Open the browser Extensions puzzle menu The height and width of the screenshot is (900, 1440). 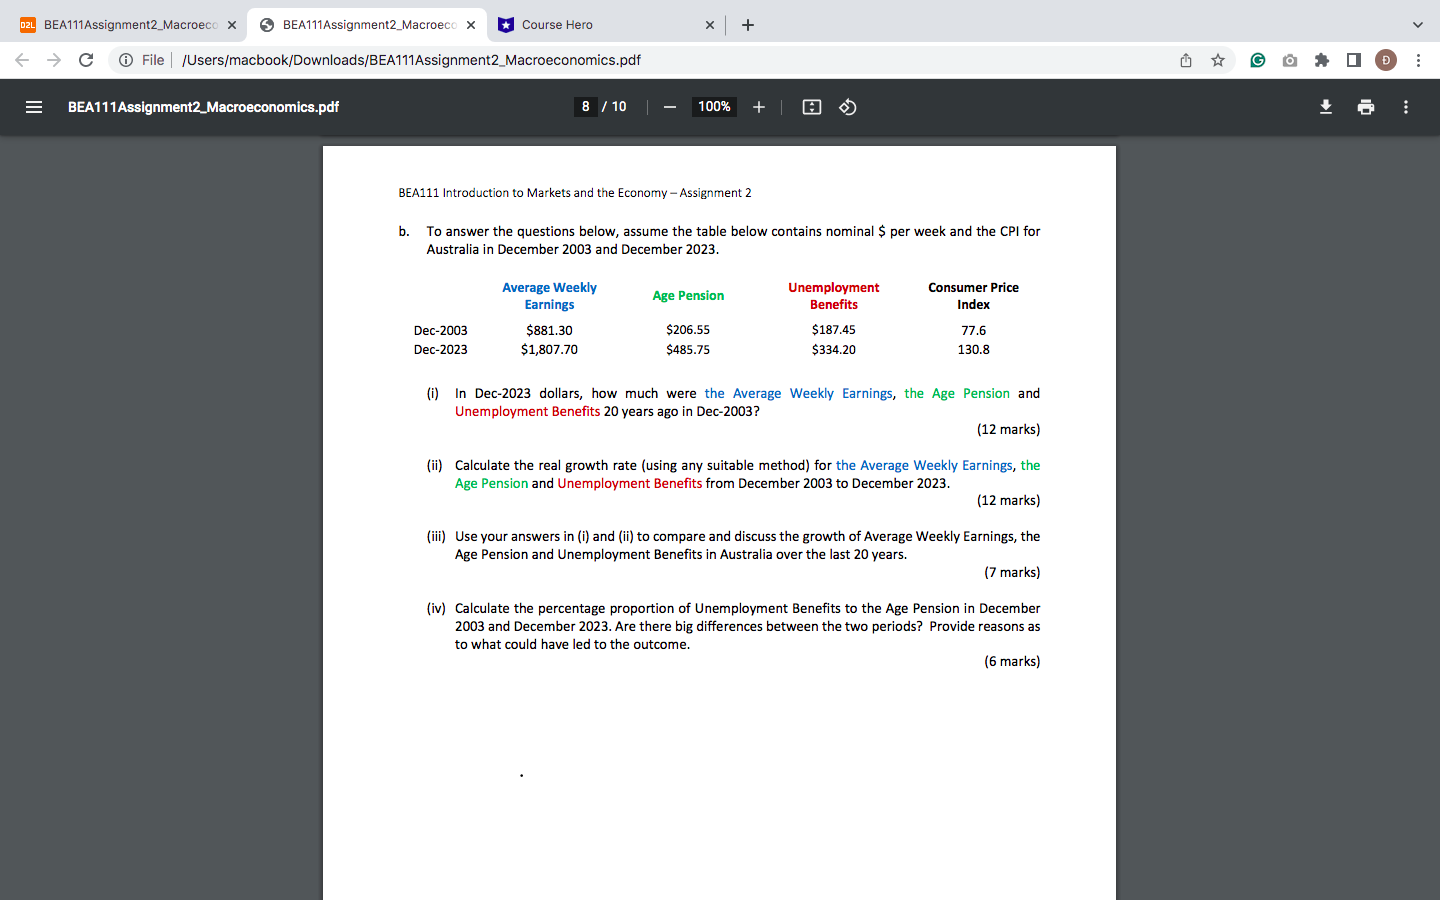pyautogui.click(x=1321, y=60)
